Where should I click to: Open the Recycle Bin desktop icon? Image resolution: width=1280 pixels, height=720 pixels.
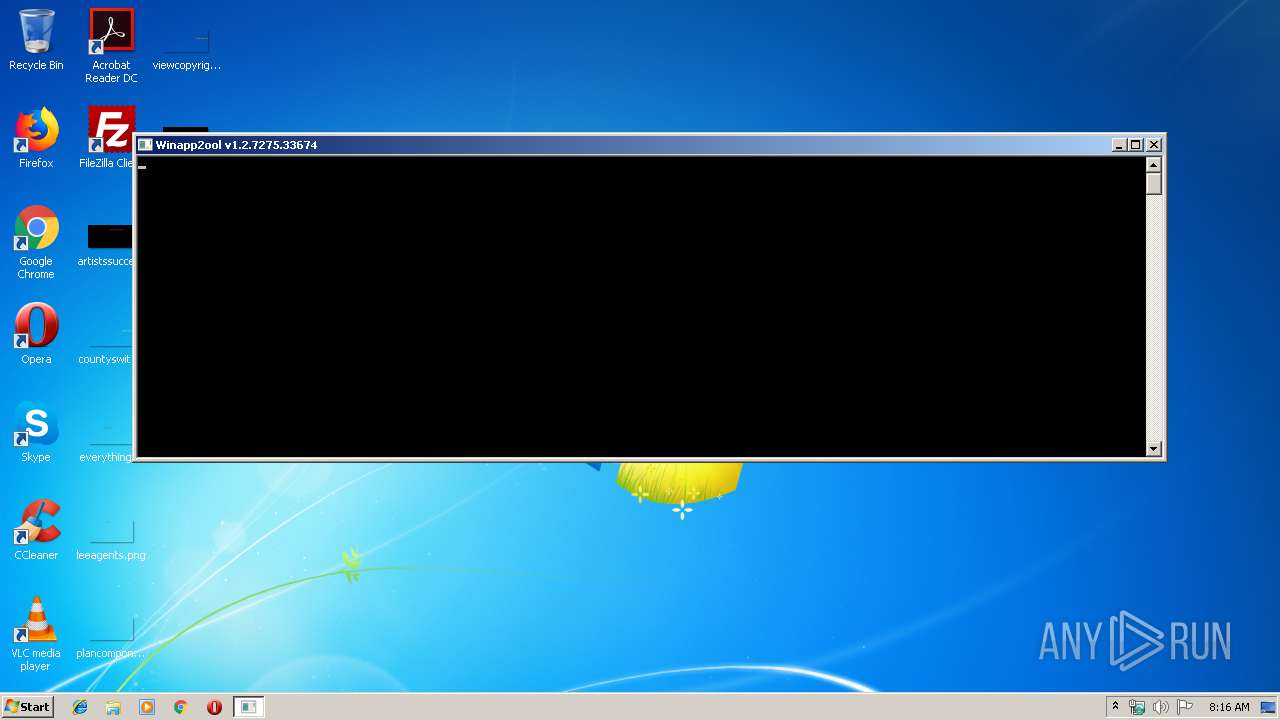click(36, 40)
